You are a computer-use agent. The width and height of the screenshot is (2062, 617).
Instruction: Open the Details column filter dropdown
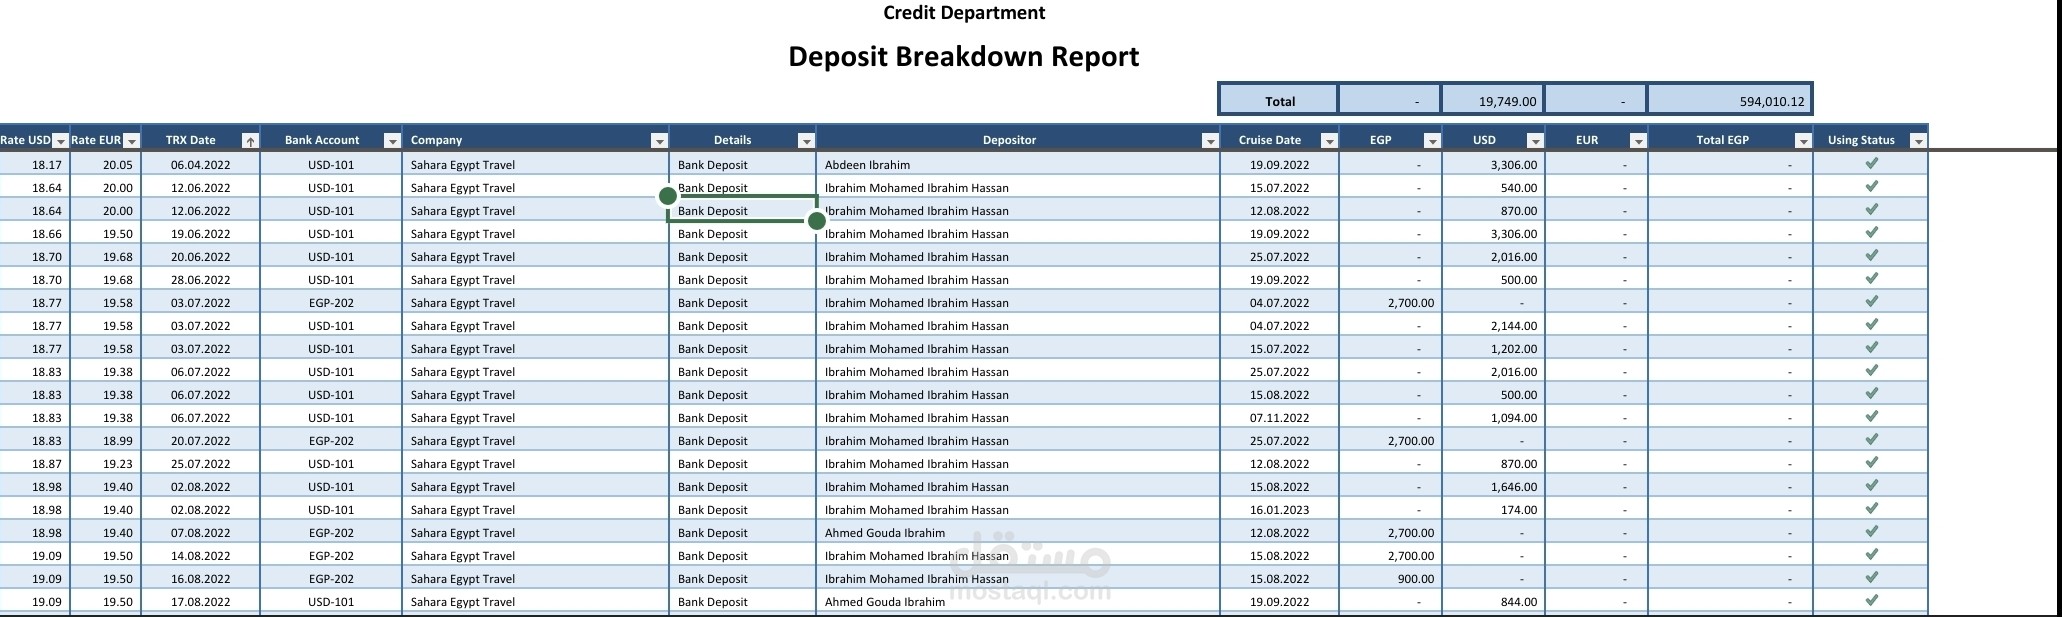pos(806,141)
